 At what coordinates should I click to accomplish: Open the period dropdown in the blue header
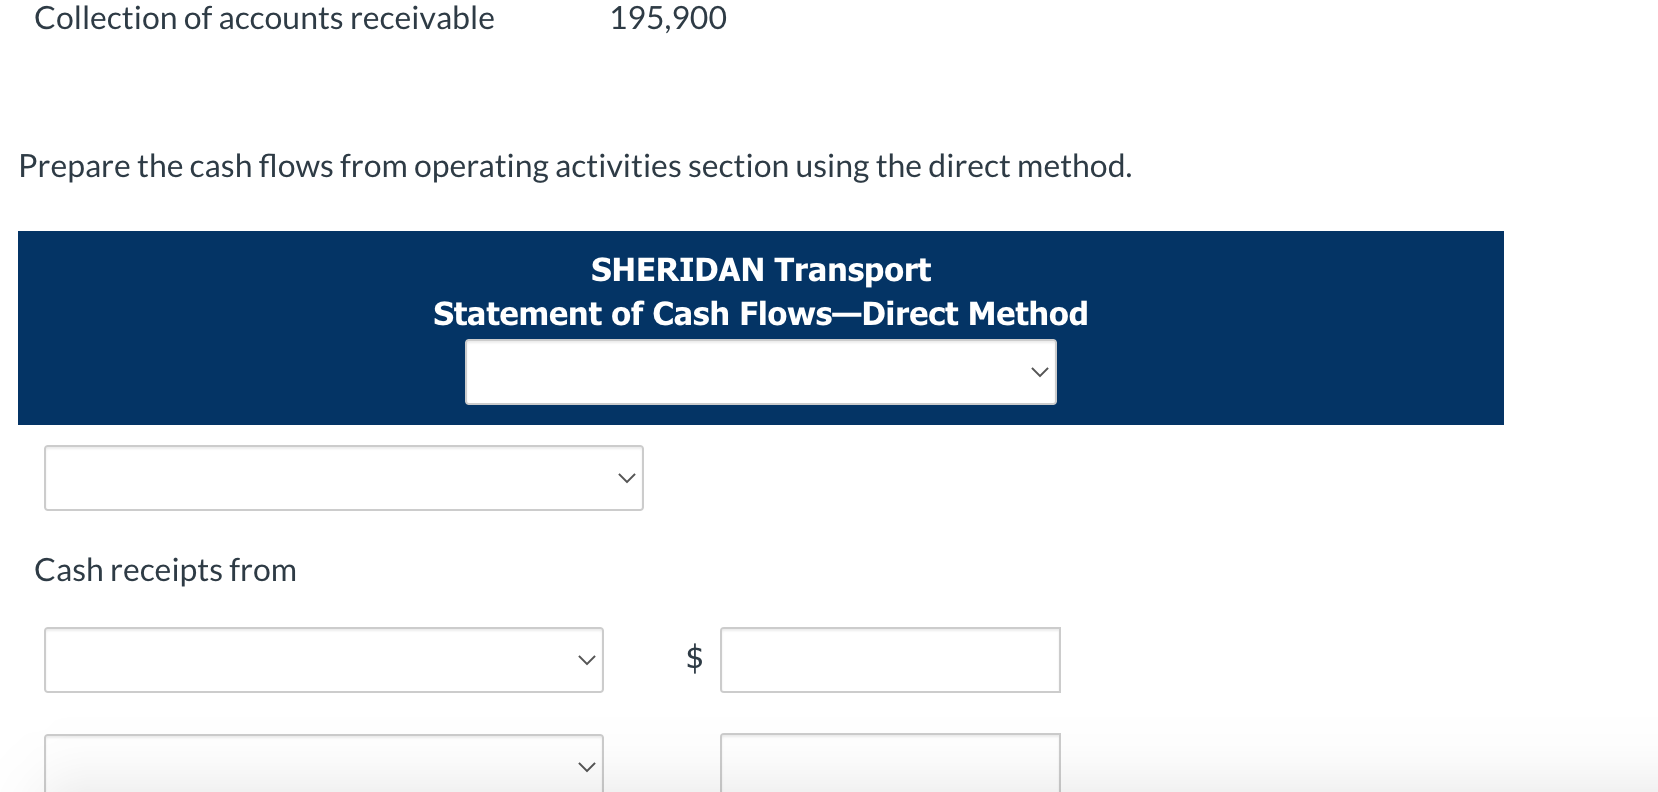pyautogui.click(x=760, y=371)
